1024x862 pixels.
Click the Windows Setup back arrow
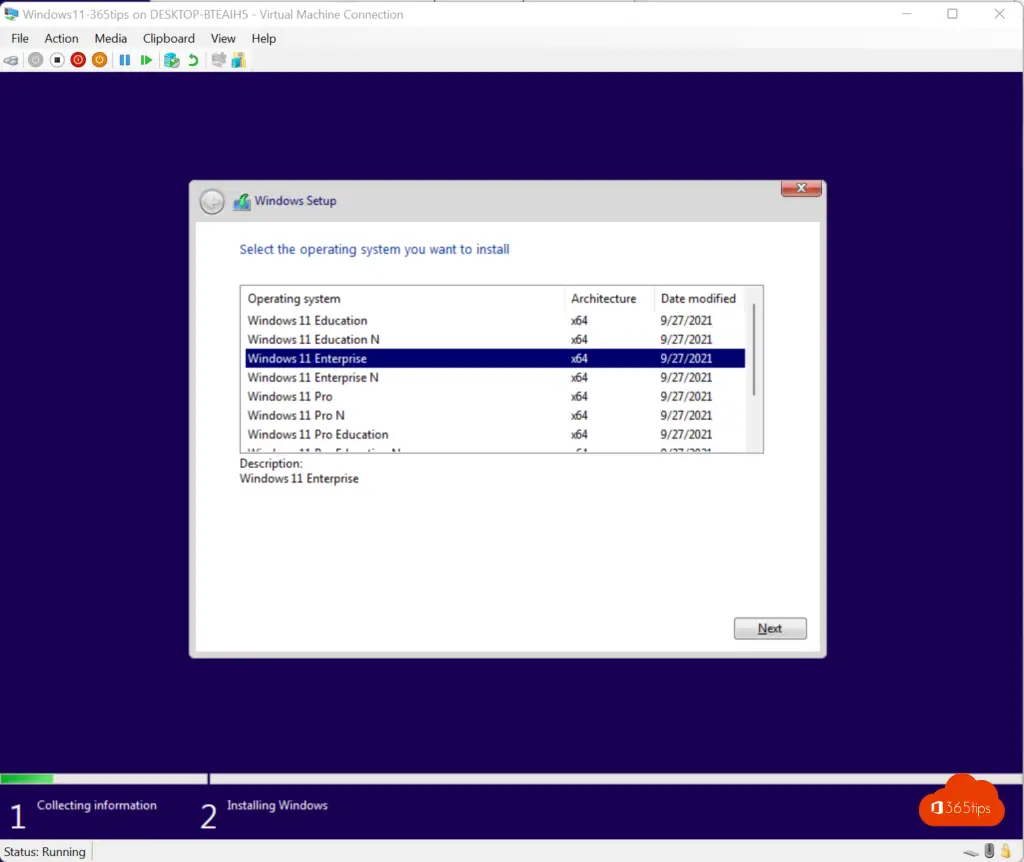click(212, 202)
